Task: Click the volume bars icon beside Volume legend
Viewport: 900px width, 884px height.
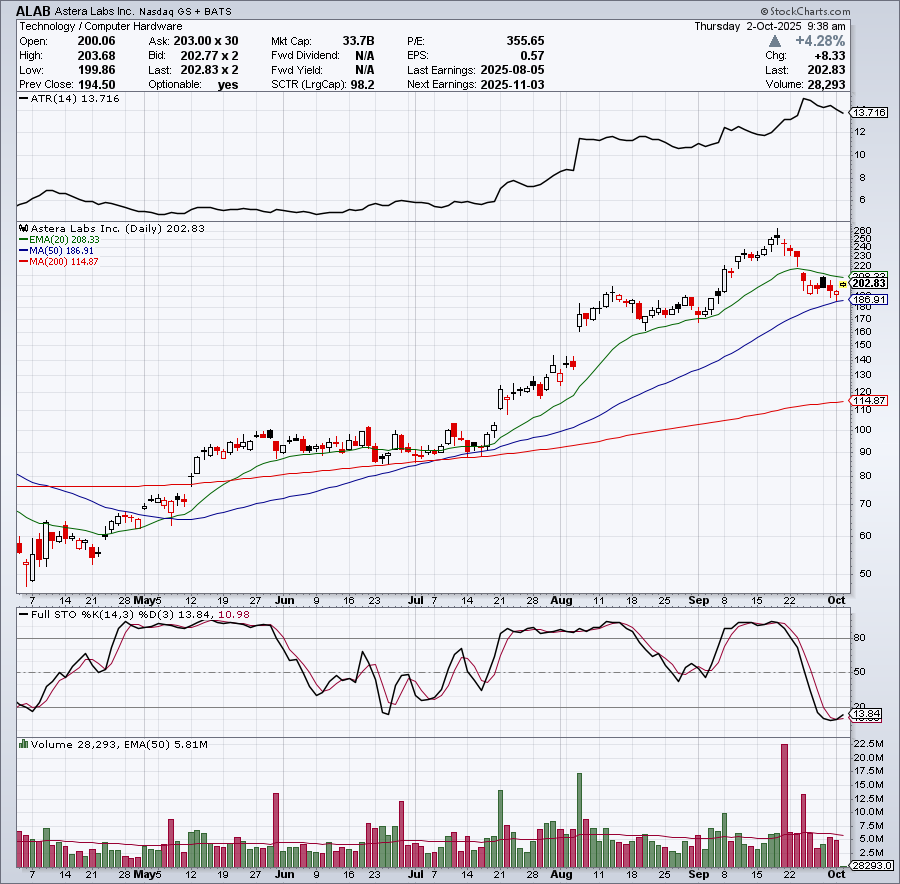Action: pos(24,744)
